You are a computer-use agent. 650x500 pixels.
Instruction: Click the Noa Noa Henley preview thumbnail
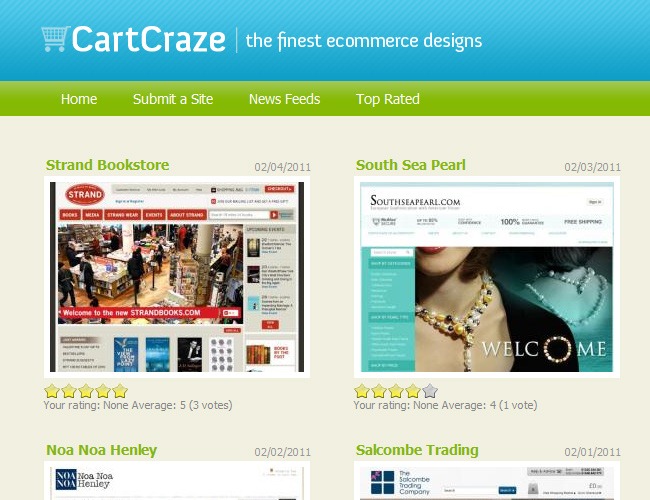177,482
